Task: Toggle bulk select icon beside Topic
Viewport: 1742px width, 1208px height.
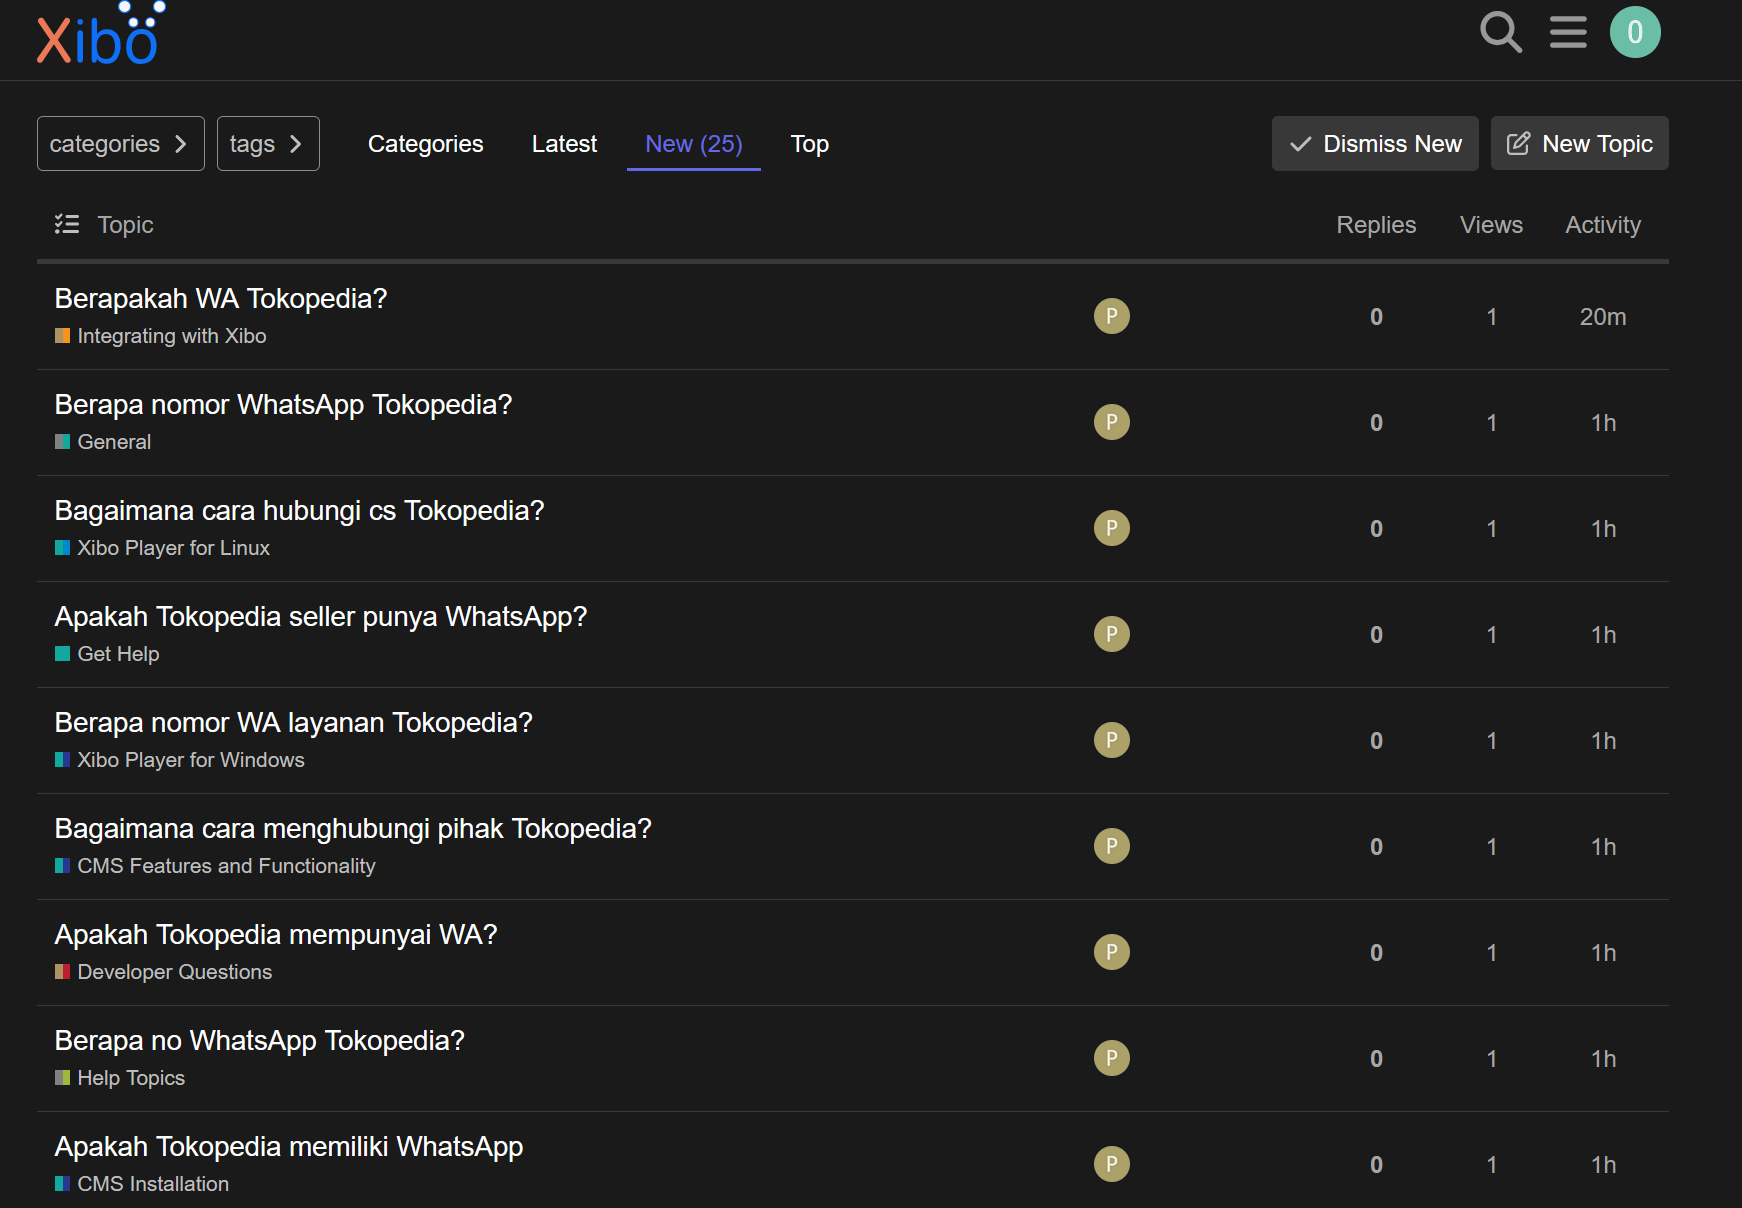Action: [x=67, y=225]
